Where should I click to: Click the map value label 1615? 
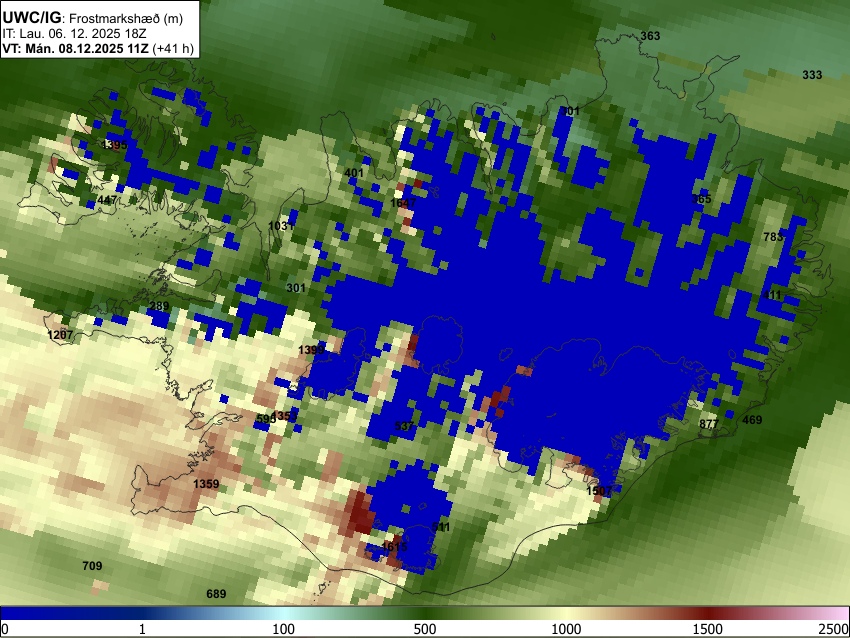pos(394,546)
